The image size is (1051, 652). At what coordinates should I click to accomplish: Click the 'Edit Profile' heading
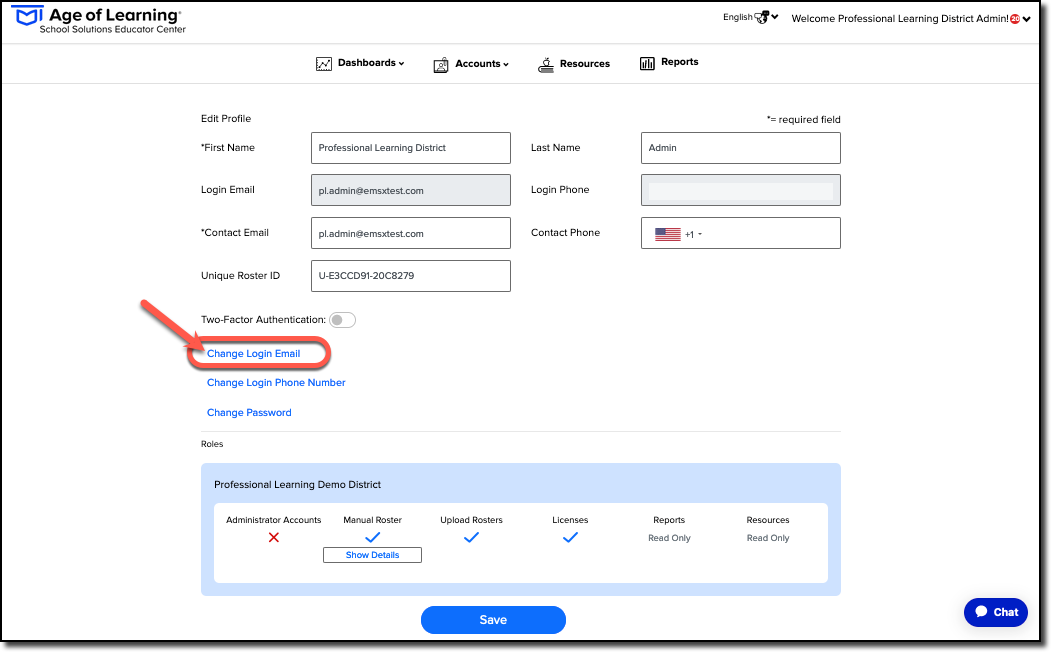[x=226, y=119]
